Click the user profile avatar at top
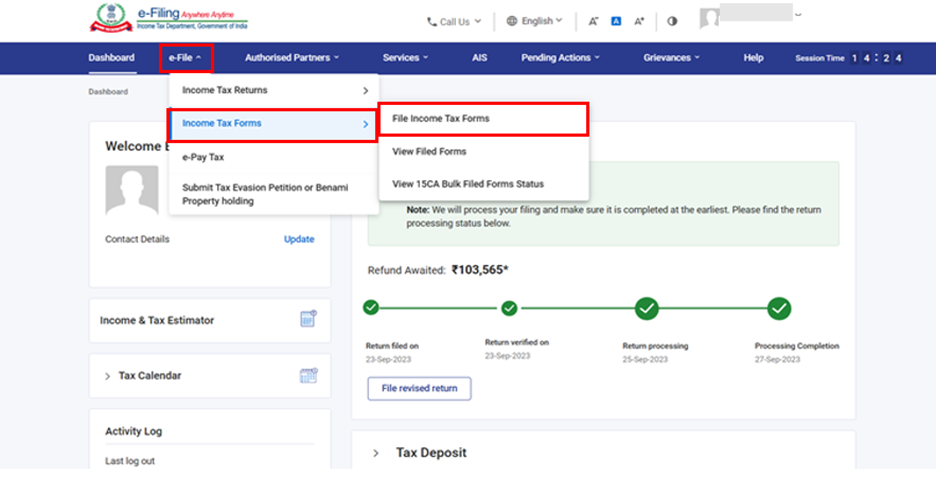936x478 pixels. click(709, 19)
